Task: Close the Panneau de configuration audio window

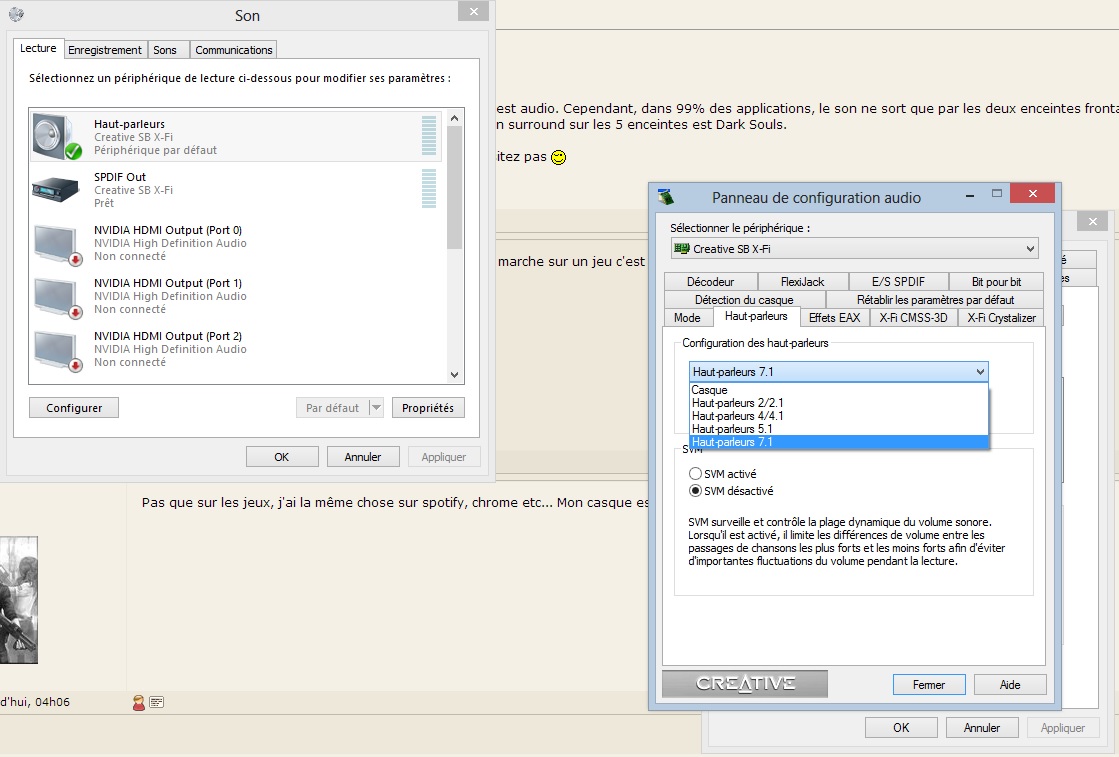Action: coord(1033,193)
